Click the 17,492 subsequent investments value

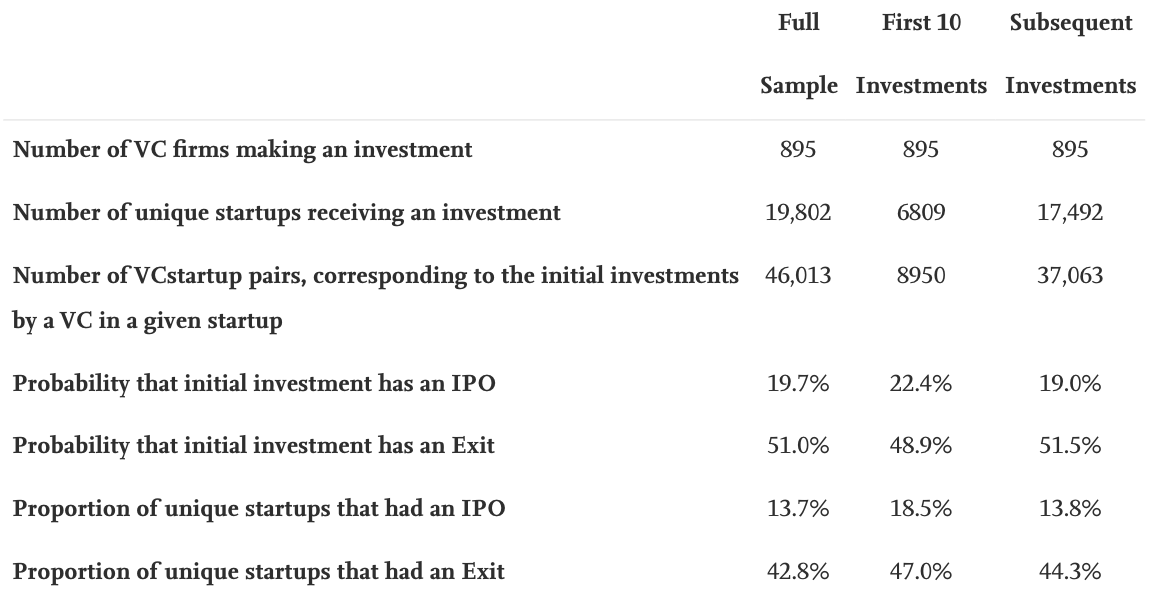point(1070,213)
